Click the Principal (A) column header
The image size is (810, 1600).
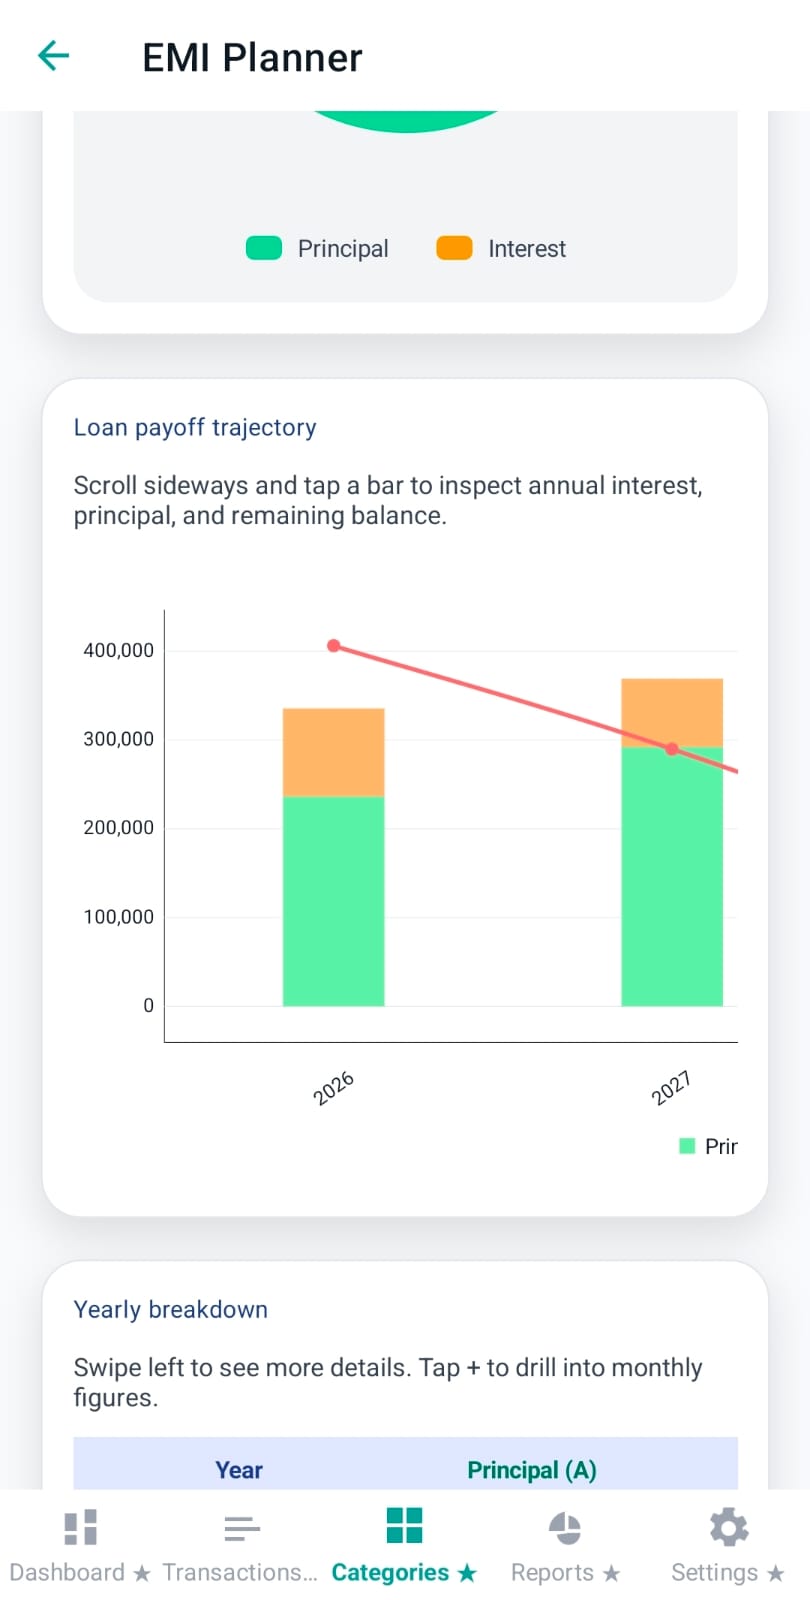click(x=531, y=1469)
